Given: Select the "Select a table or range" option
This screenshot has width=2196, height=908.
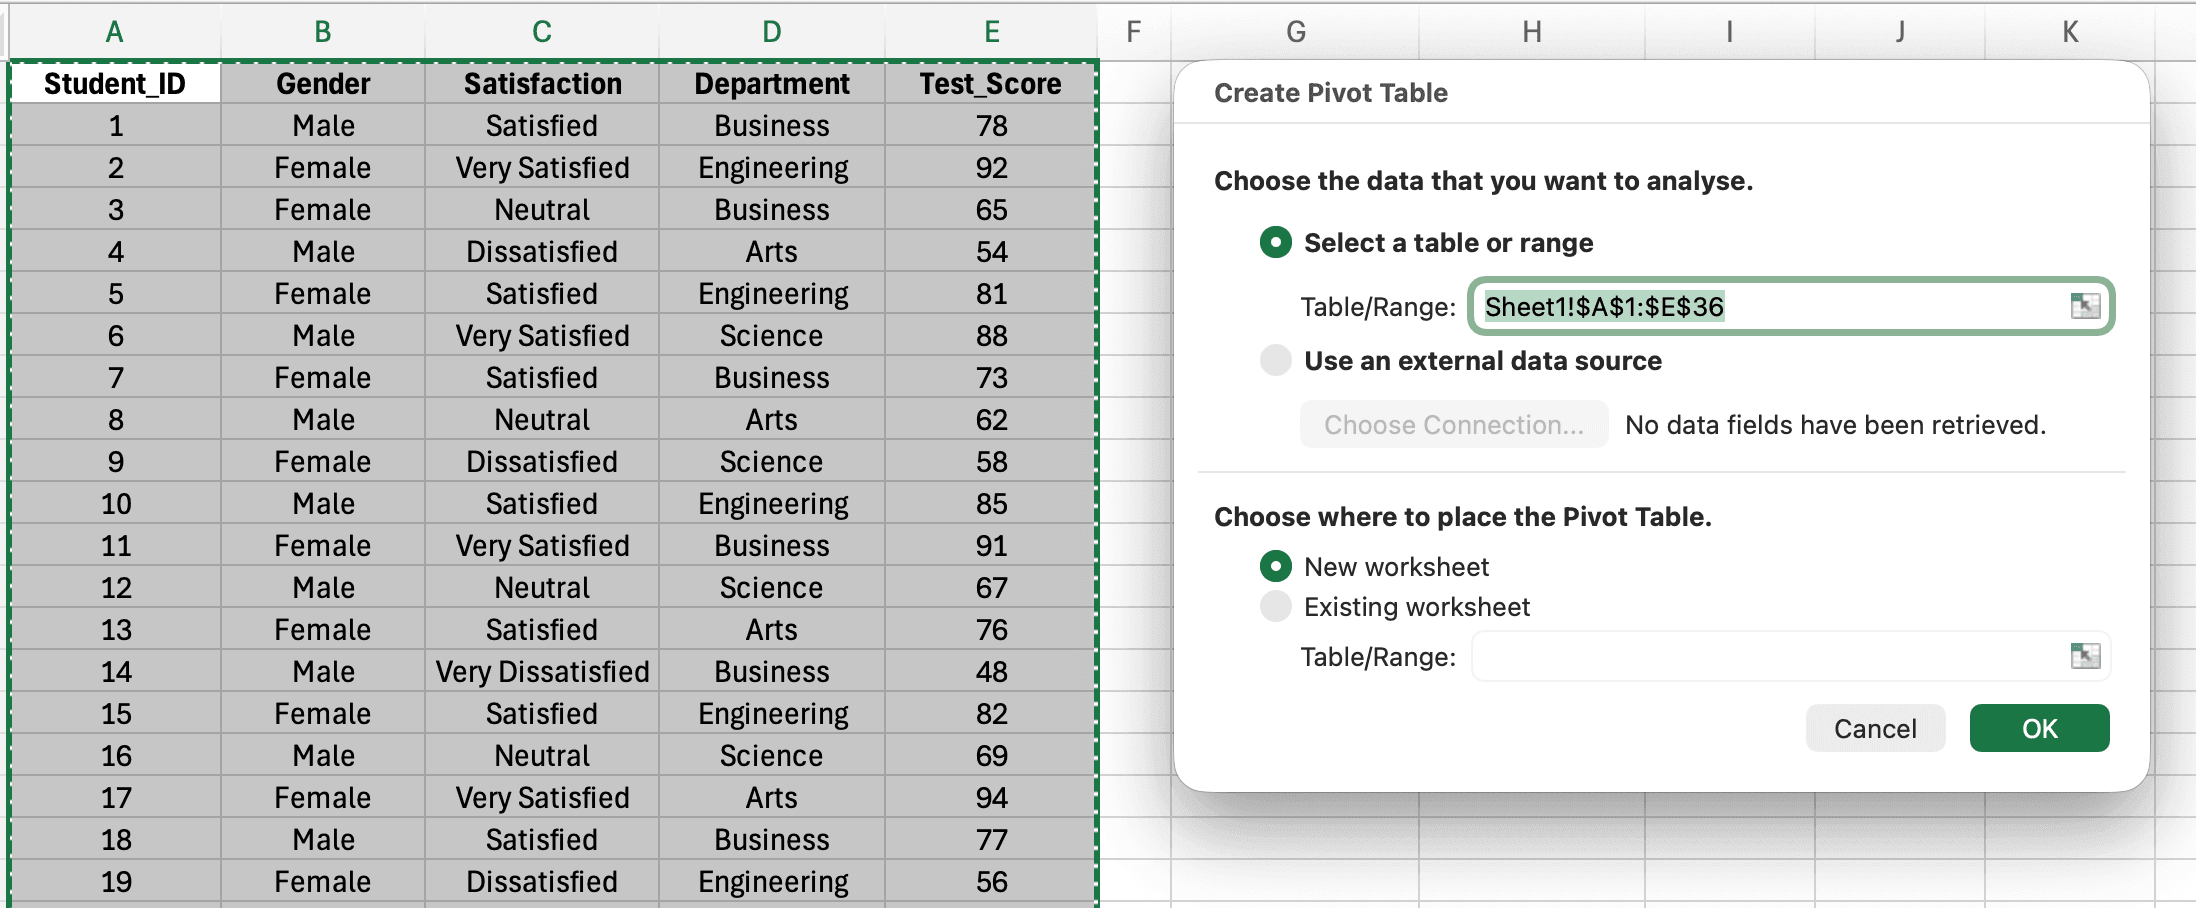Looking at the screenshot, I should point(1274,242).
